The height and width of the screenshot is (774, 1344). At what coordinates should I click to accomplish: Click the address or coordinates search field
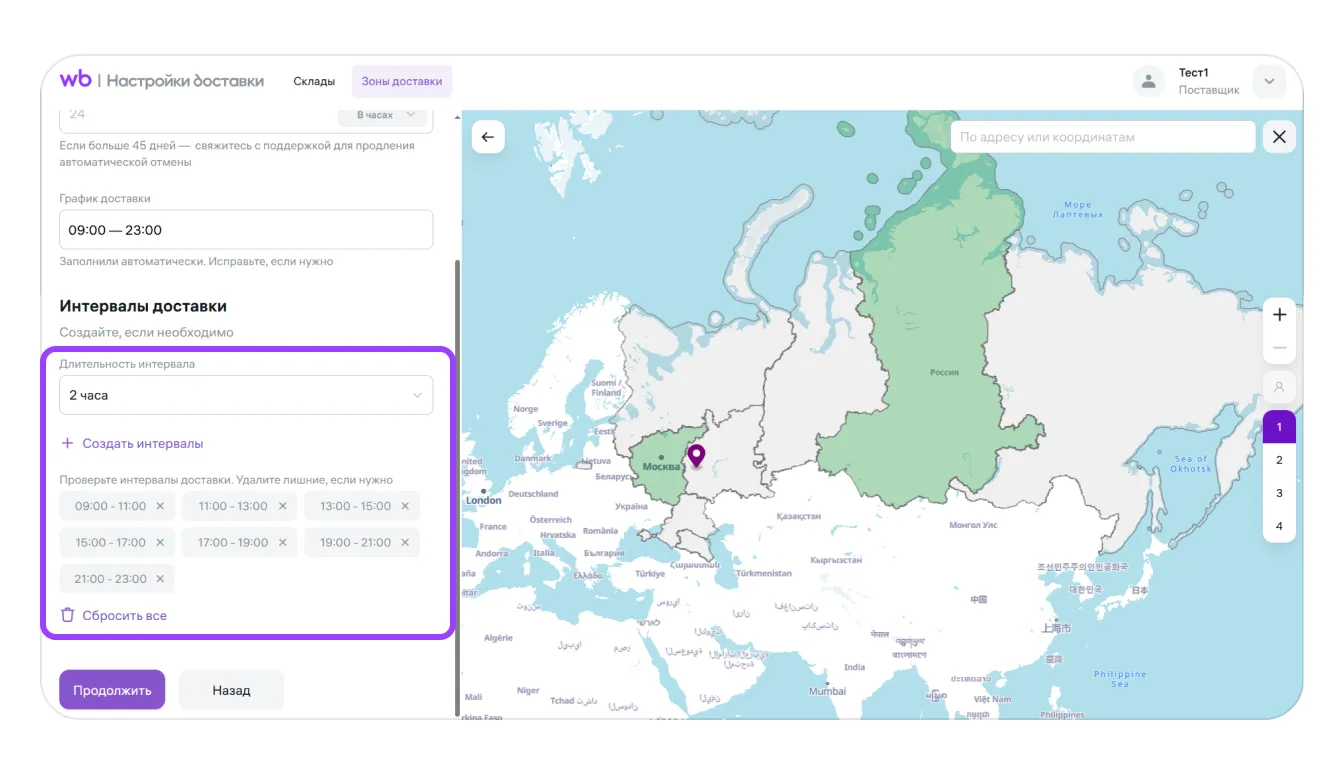(1102, 137)
